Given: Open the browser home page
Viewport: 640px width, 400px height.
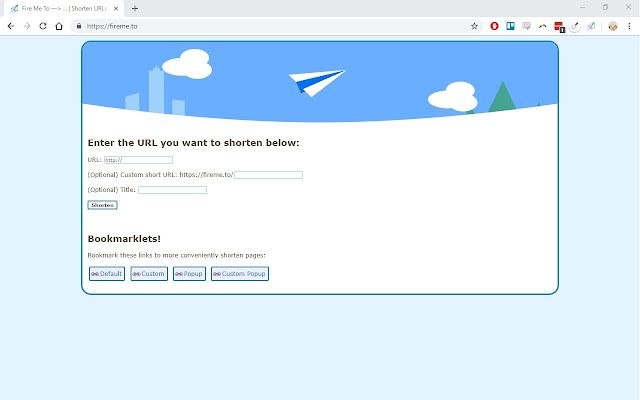Looking at the screenshot, I should tap(59, 26).
